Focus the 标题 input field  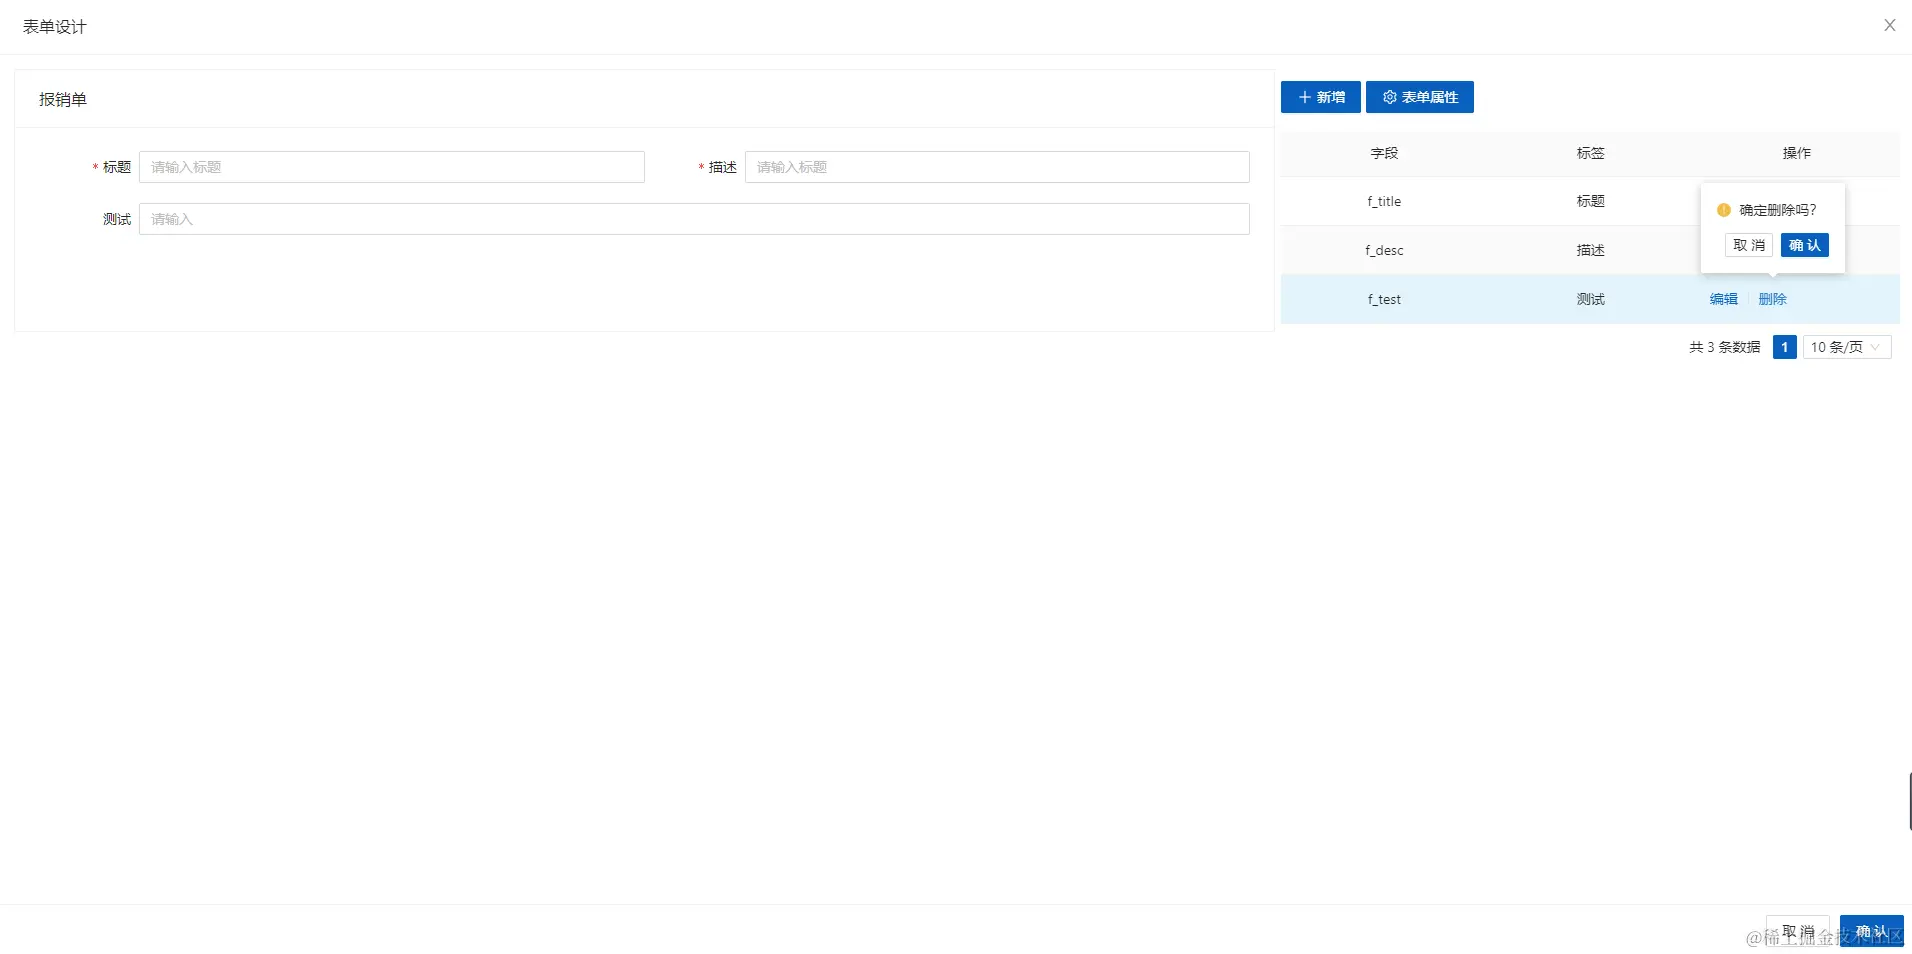point(392,167)
